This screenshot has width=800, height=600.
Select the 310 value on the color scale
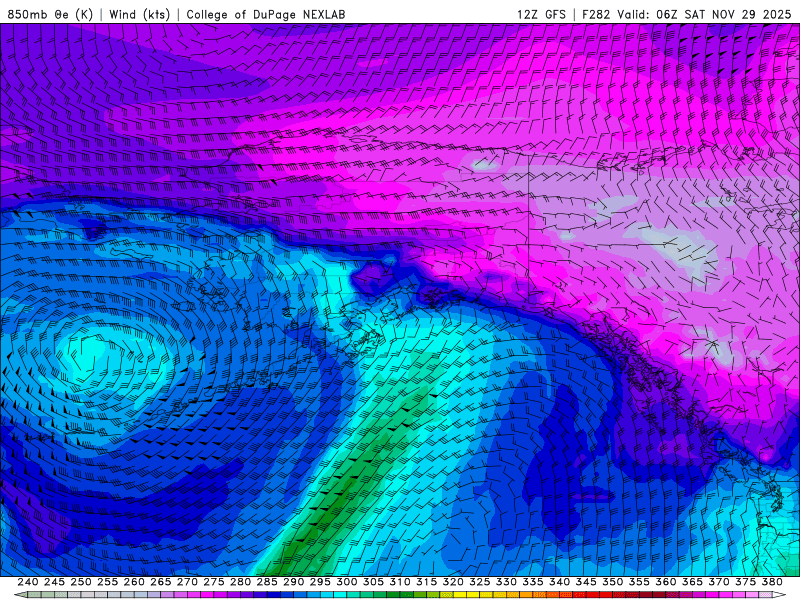(x=400, y=582)
